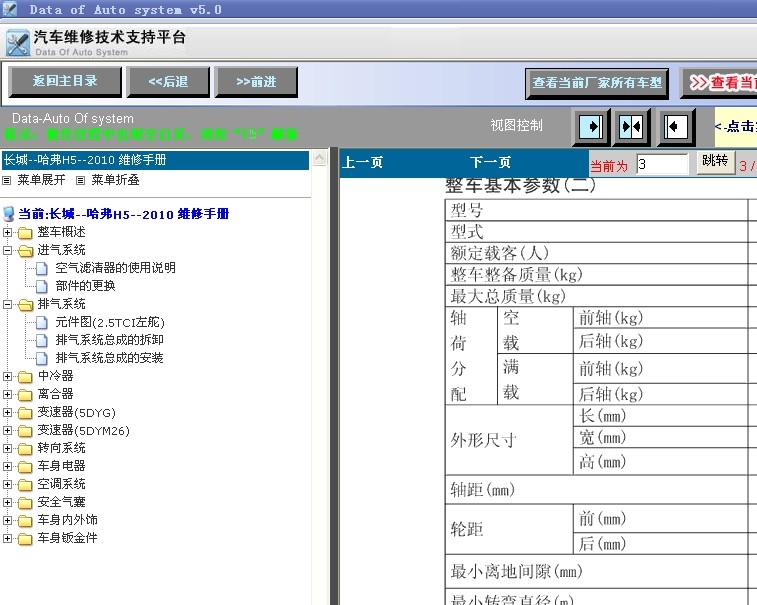Viewport: 757px width, 605px height.
Task: Click the document icon for 部件的更换
Action: pyautogui.click(x=42, y=286)
